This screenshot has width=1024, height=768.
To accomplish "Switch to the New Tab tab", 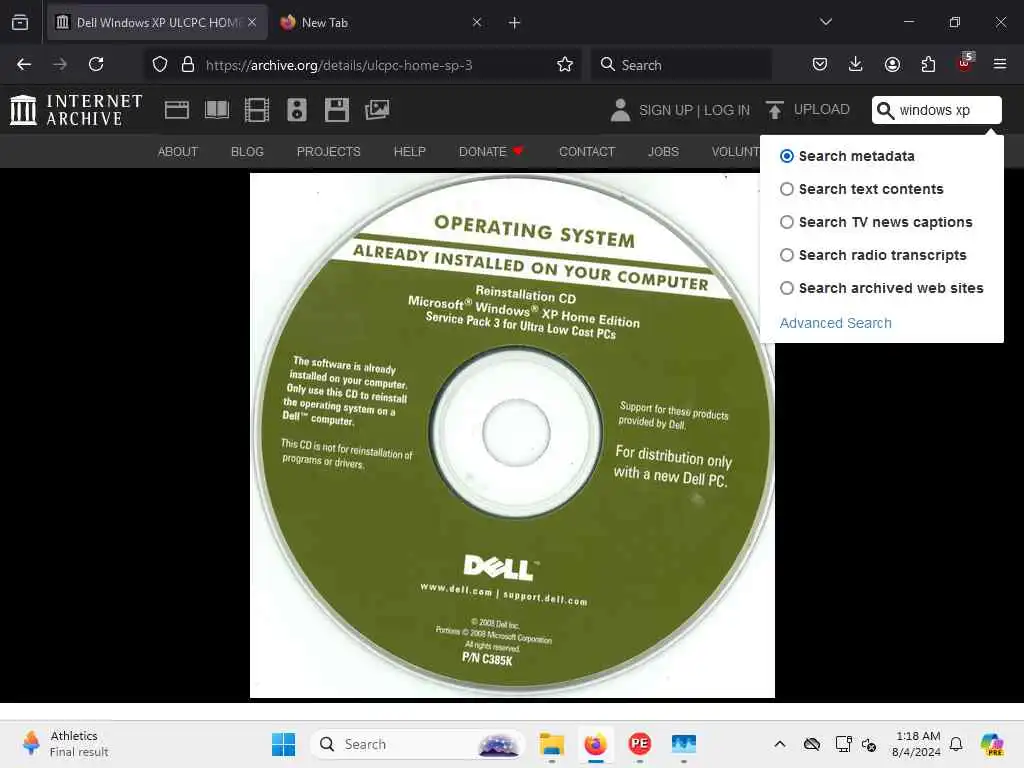I will pyautogui.click(x=382, y=22).
